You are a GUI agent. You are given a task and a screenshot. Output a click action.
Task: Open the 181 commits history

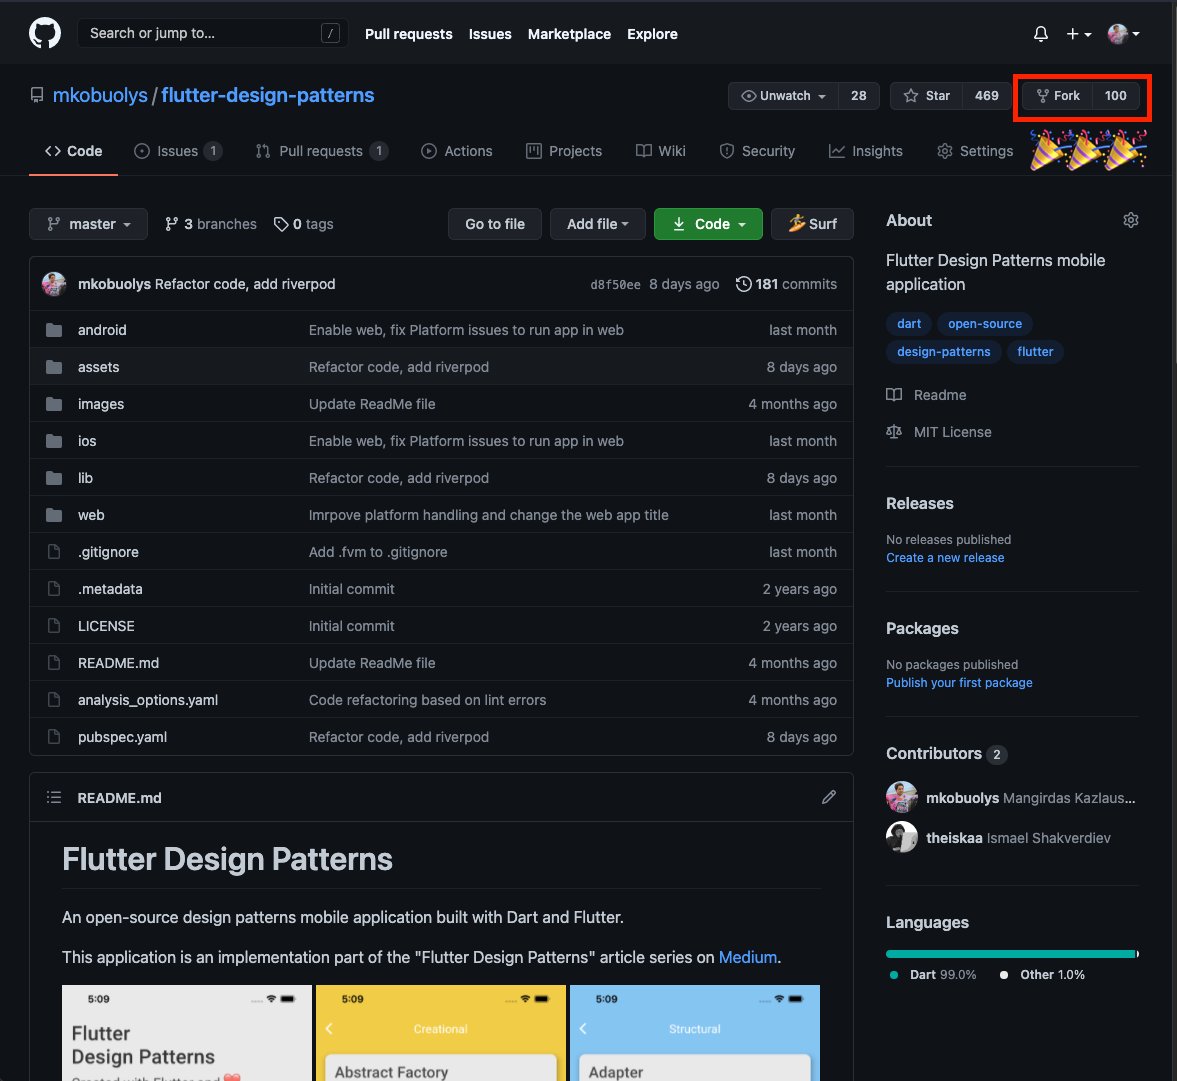tap(786, 284)
